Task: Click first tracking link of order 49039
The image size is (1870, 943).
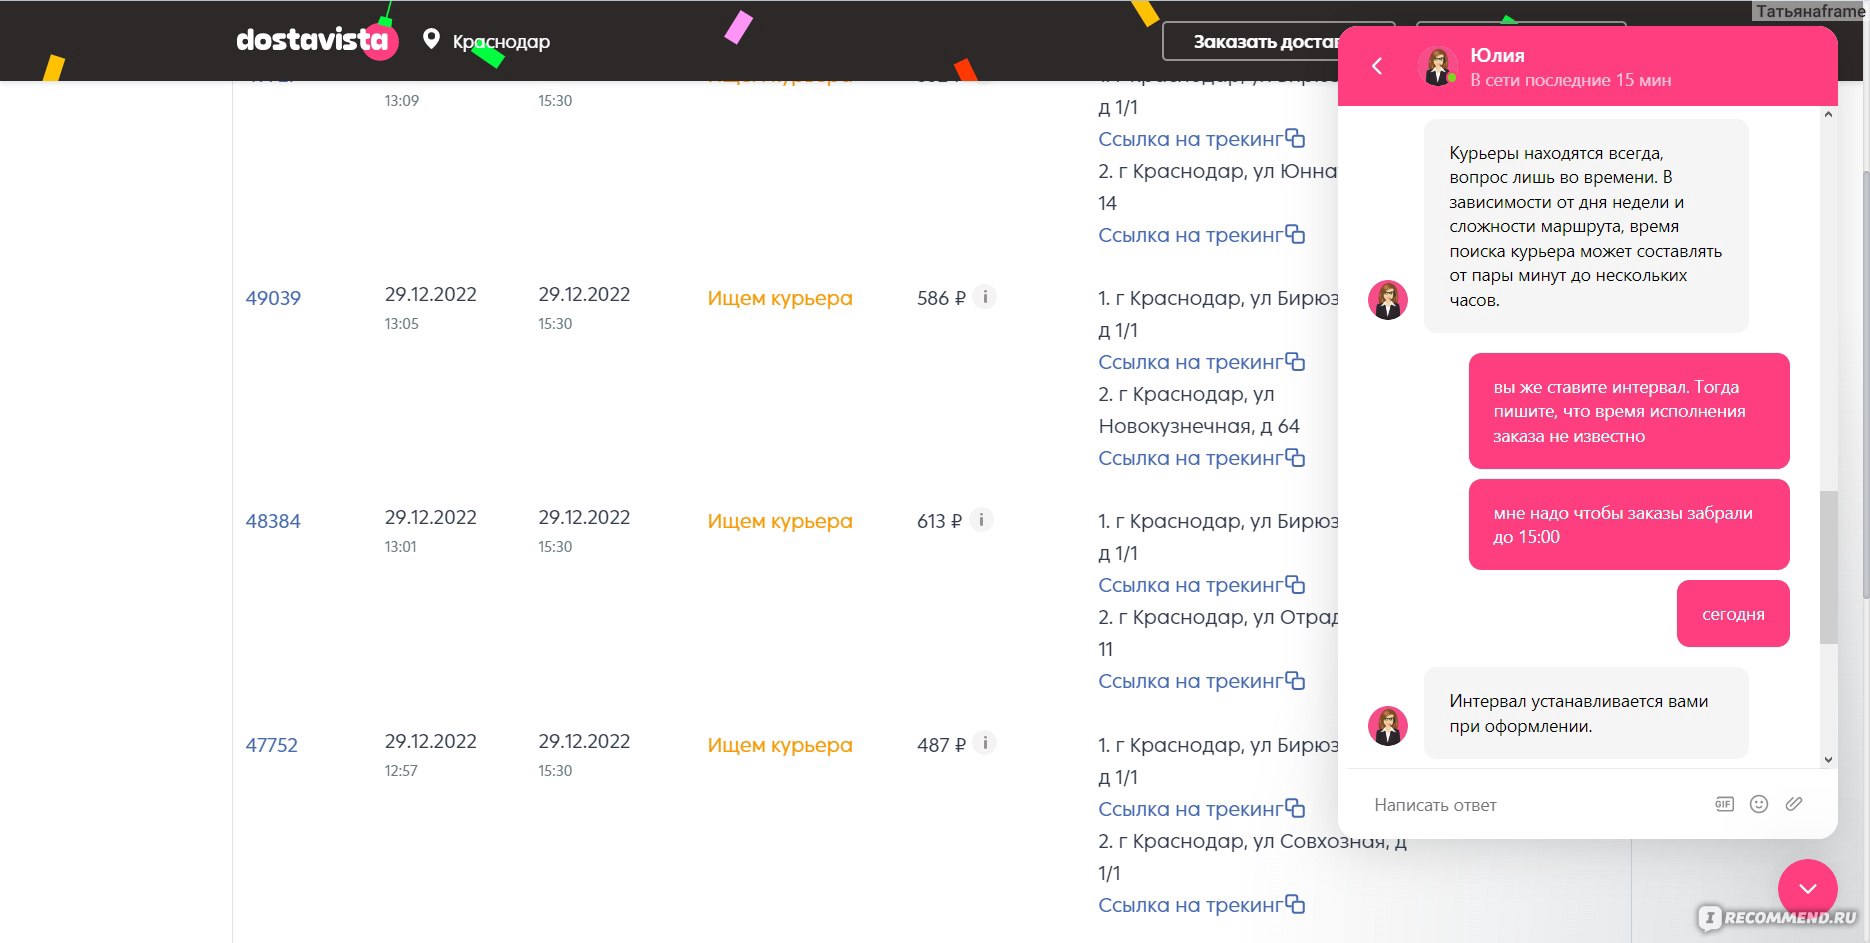Action: pos(1190,362)
